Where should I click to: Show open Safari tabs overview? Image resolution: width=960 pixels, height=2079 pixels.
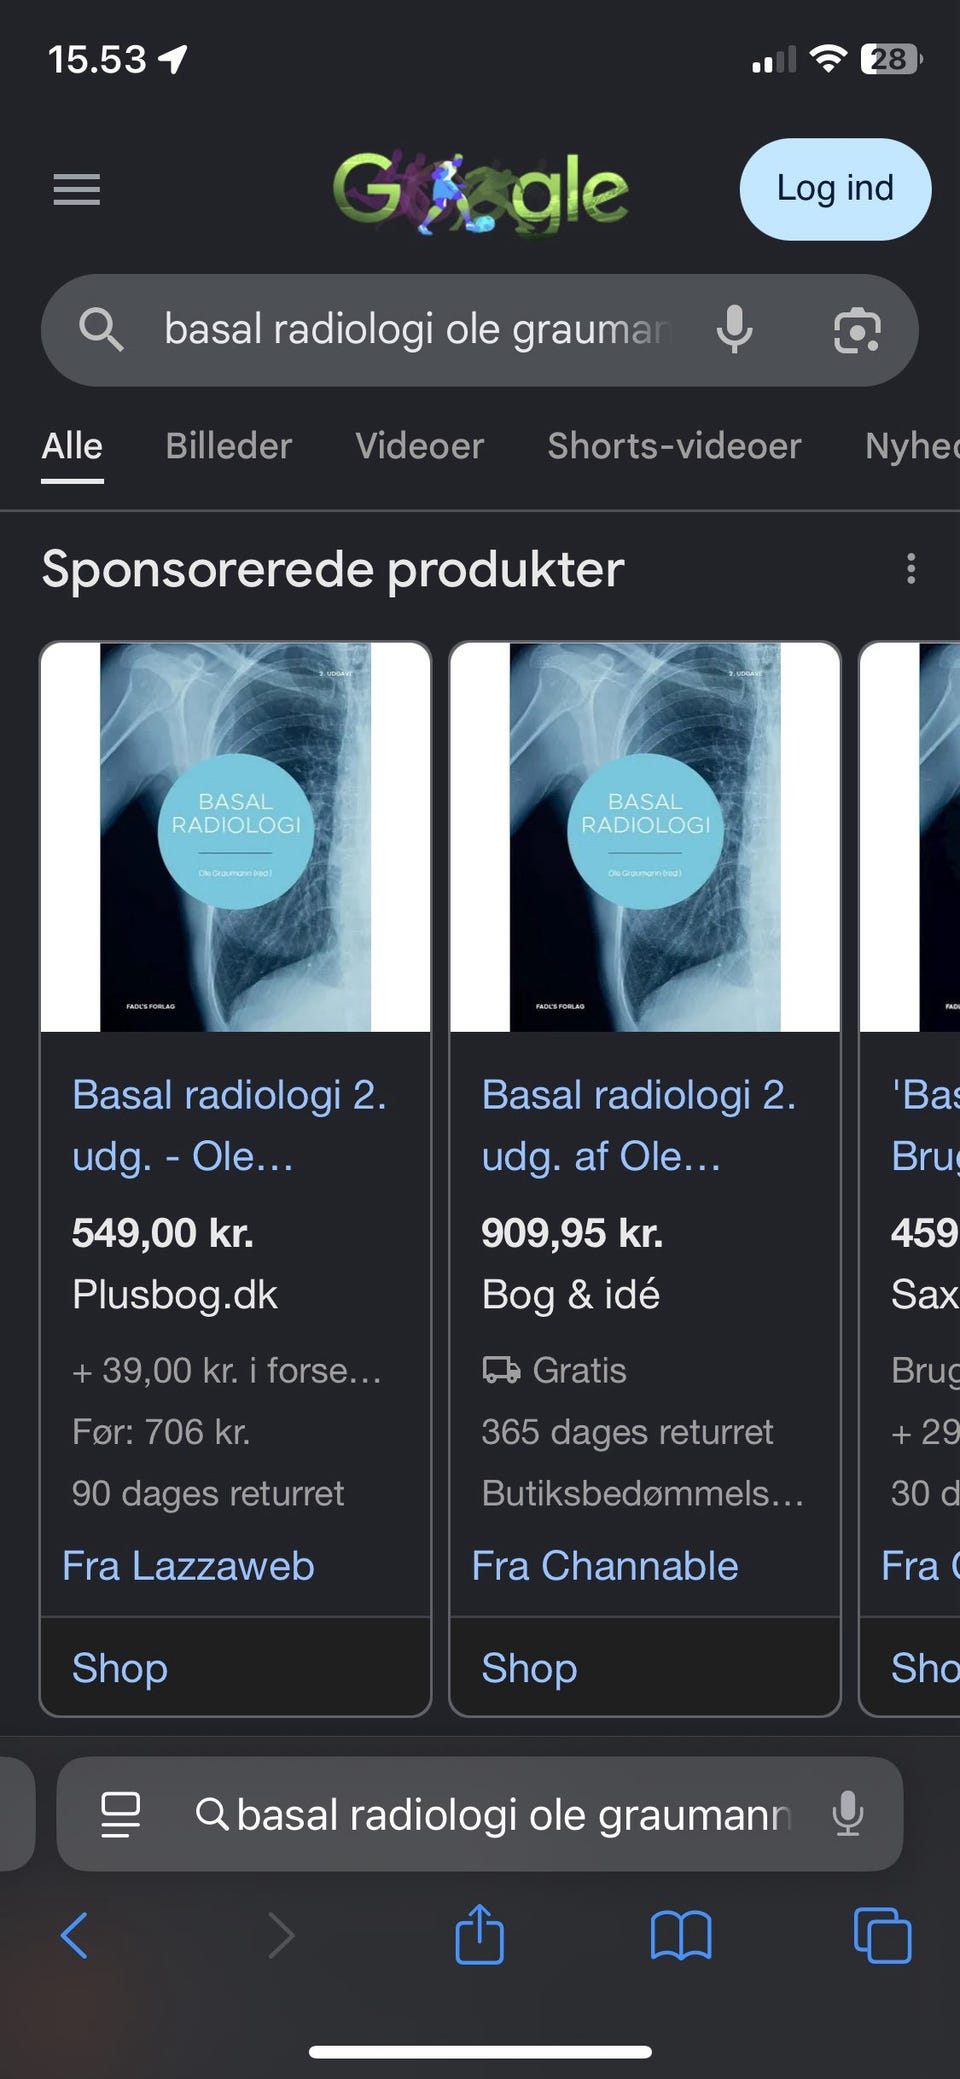[882, 1936]
